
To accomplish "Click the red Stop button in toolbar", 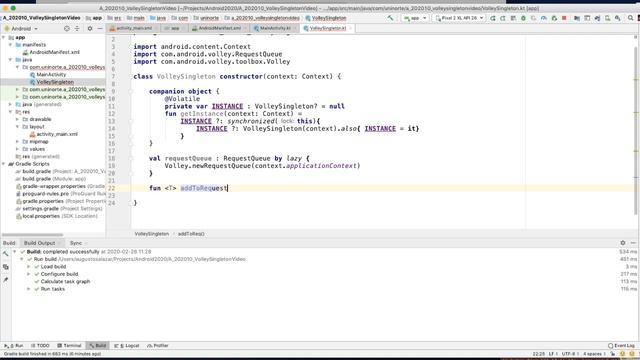I will (x=564, y=18).
